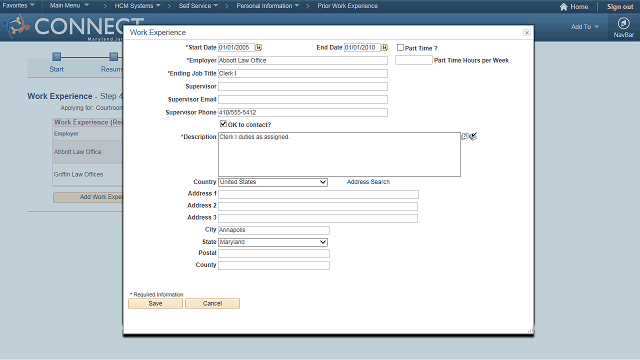Close the Work Experience dialog
Viewport: 640px width, 360px height.
coord(527,33)
